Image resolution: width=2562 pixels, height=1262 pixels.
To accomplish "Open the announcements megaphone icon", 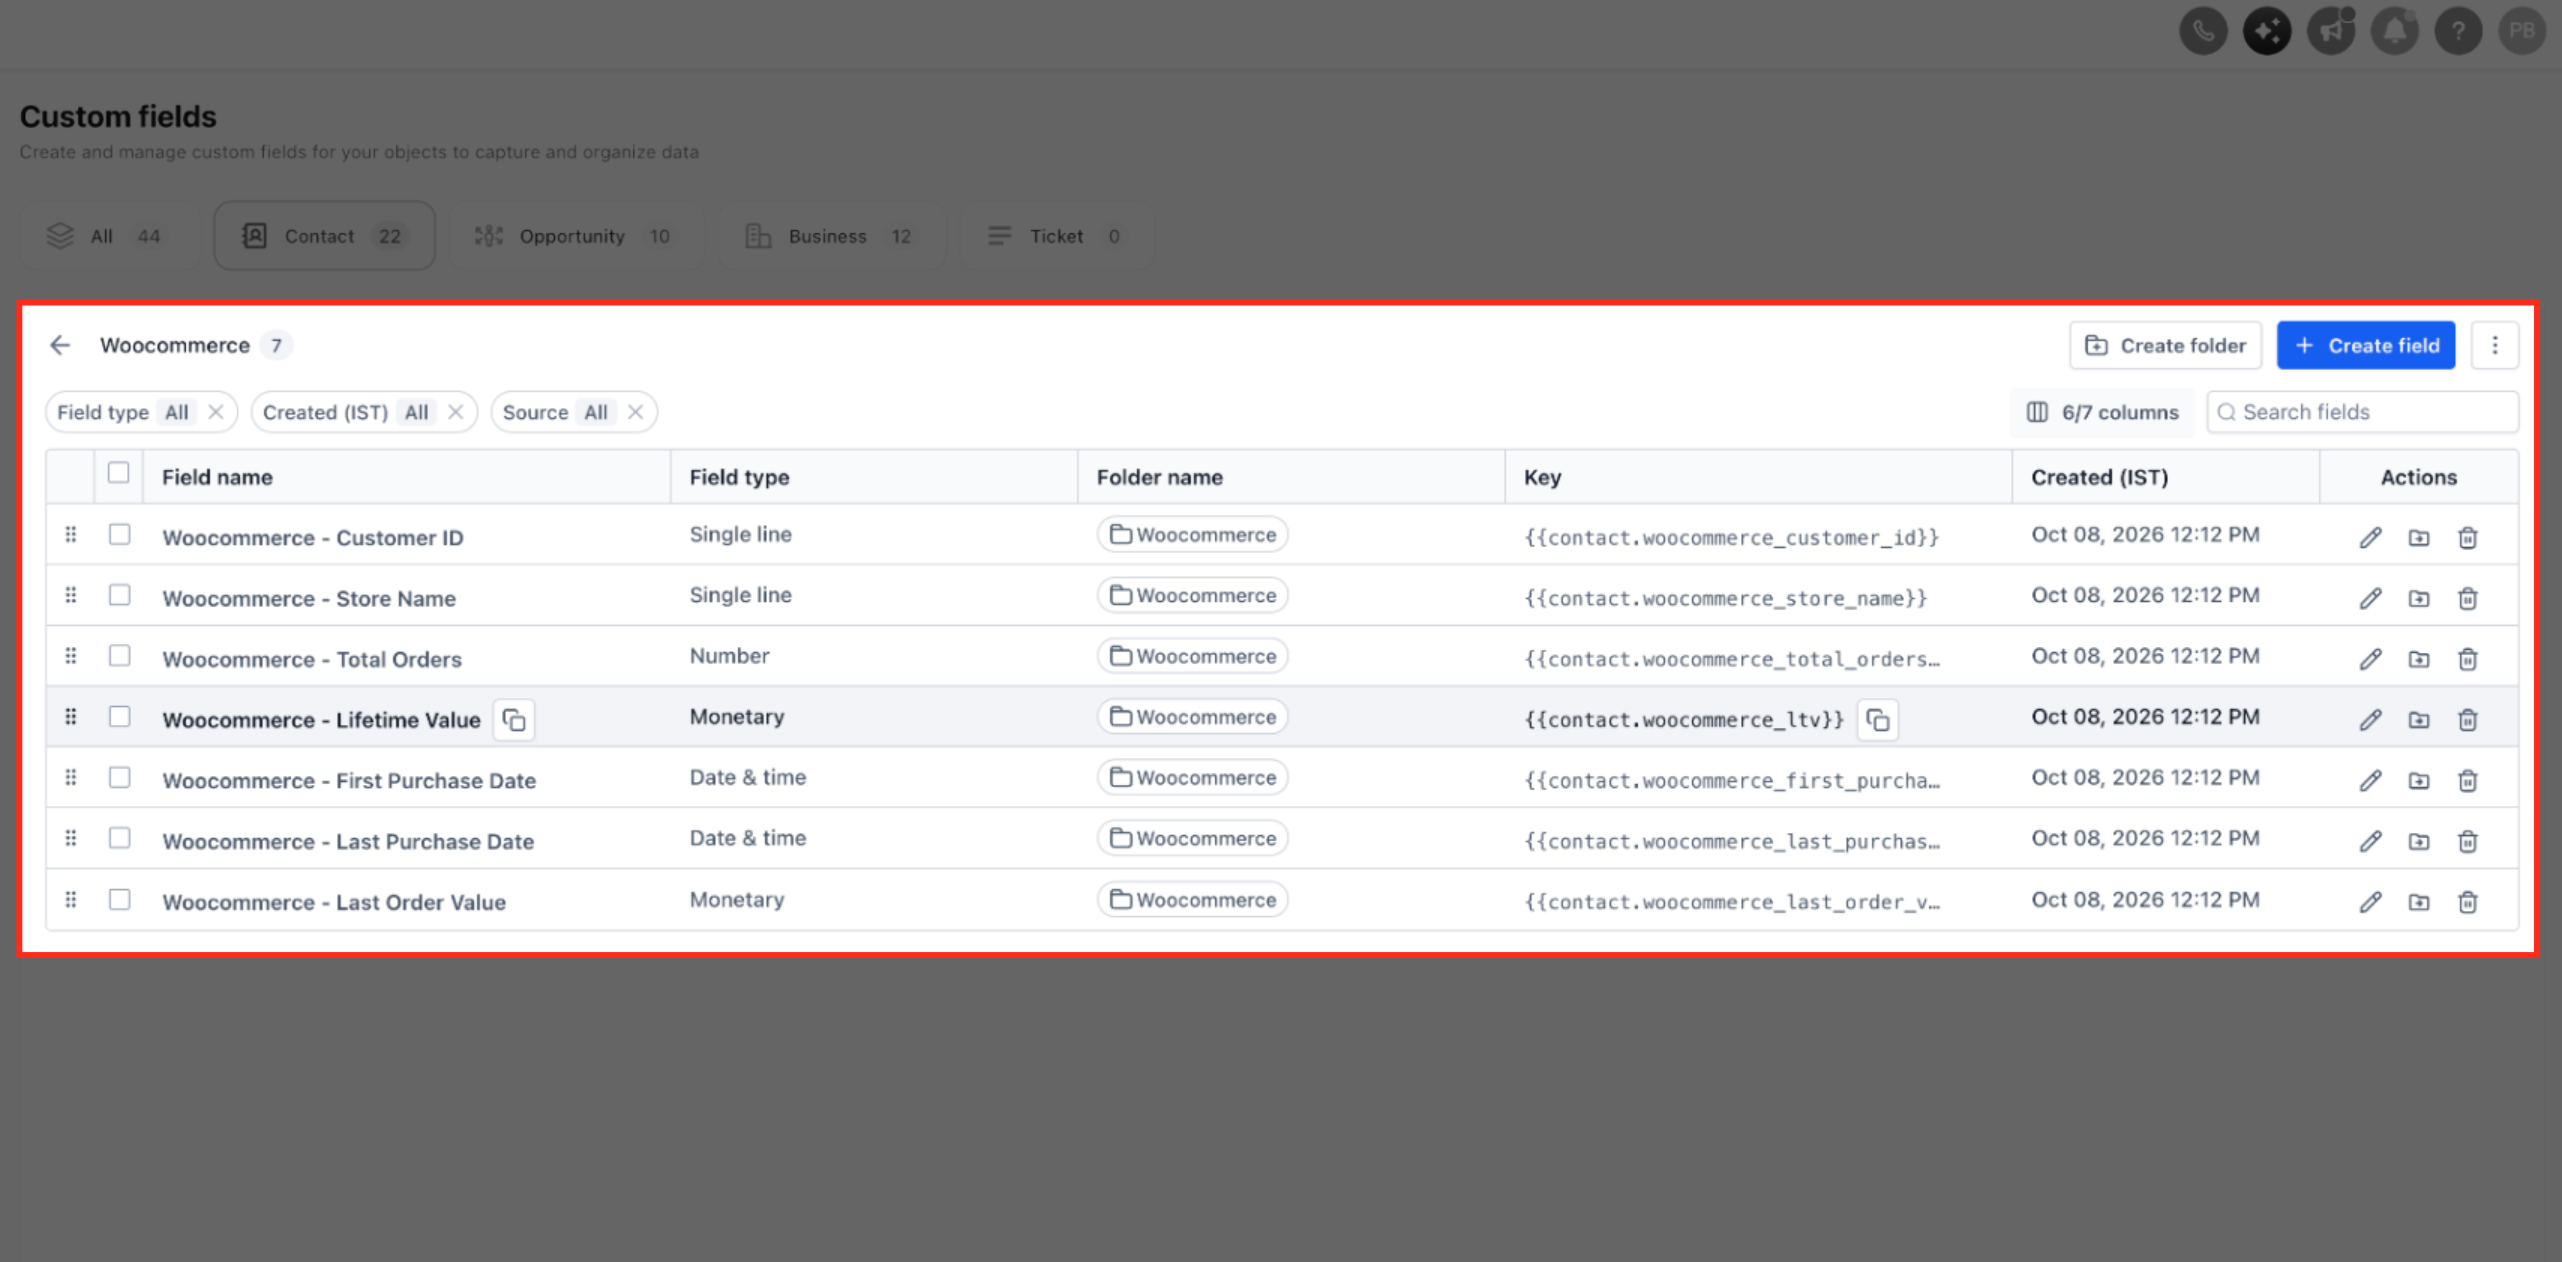I will tap(2331, 31).
